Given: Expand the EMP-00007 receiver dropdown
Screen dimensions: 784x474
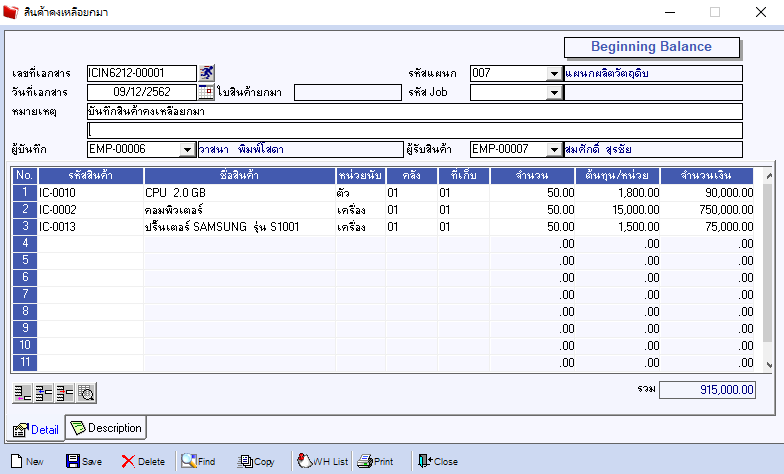Looking at the screenshot, I should click(554, 150).
